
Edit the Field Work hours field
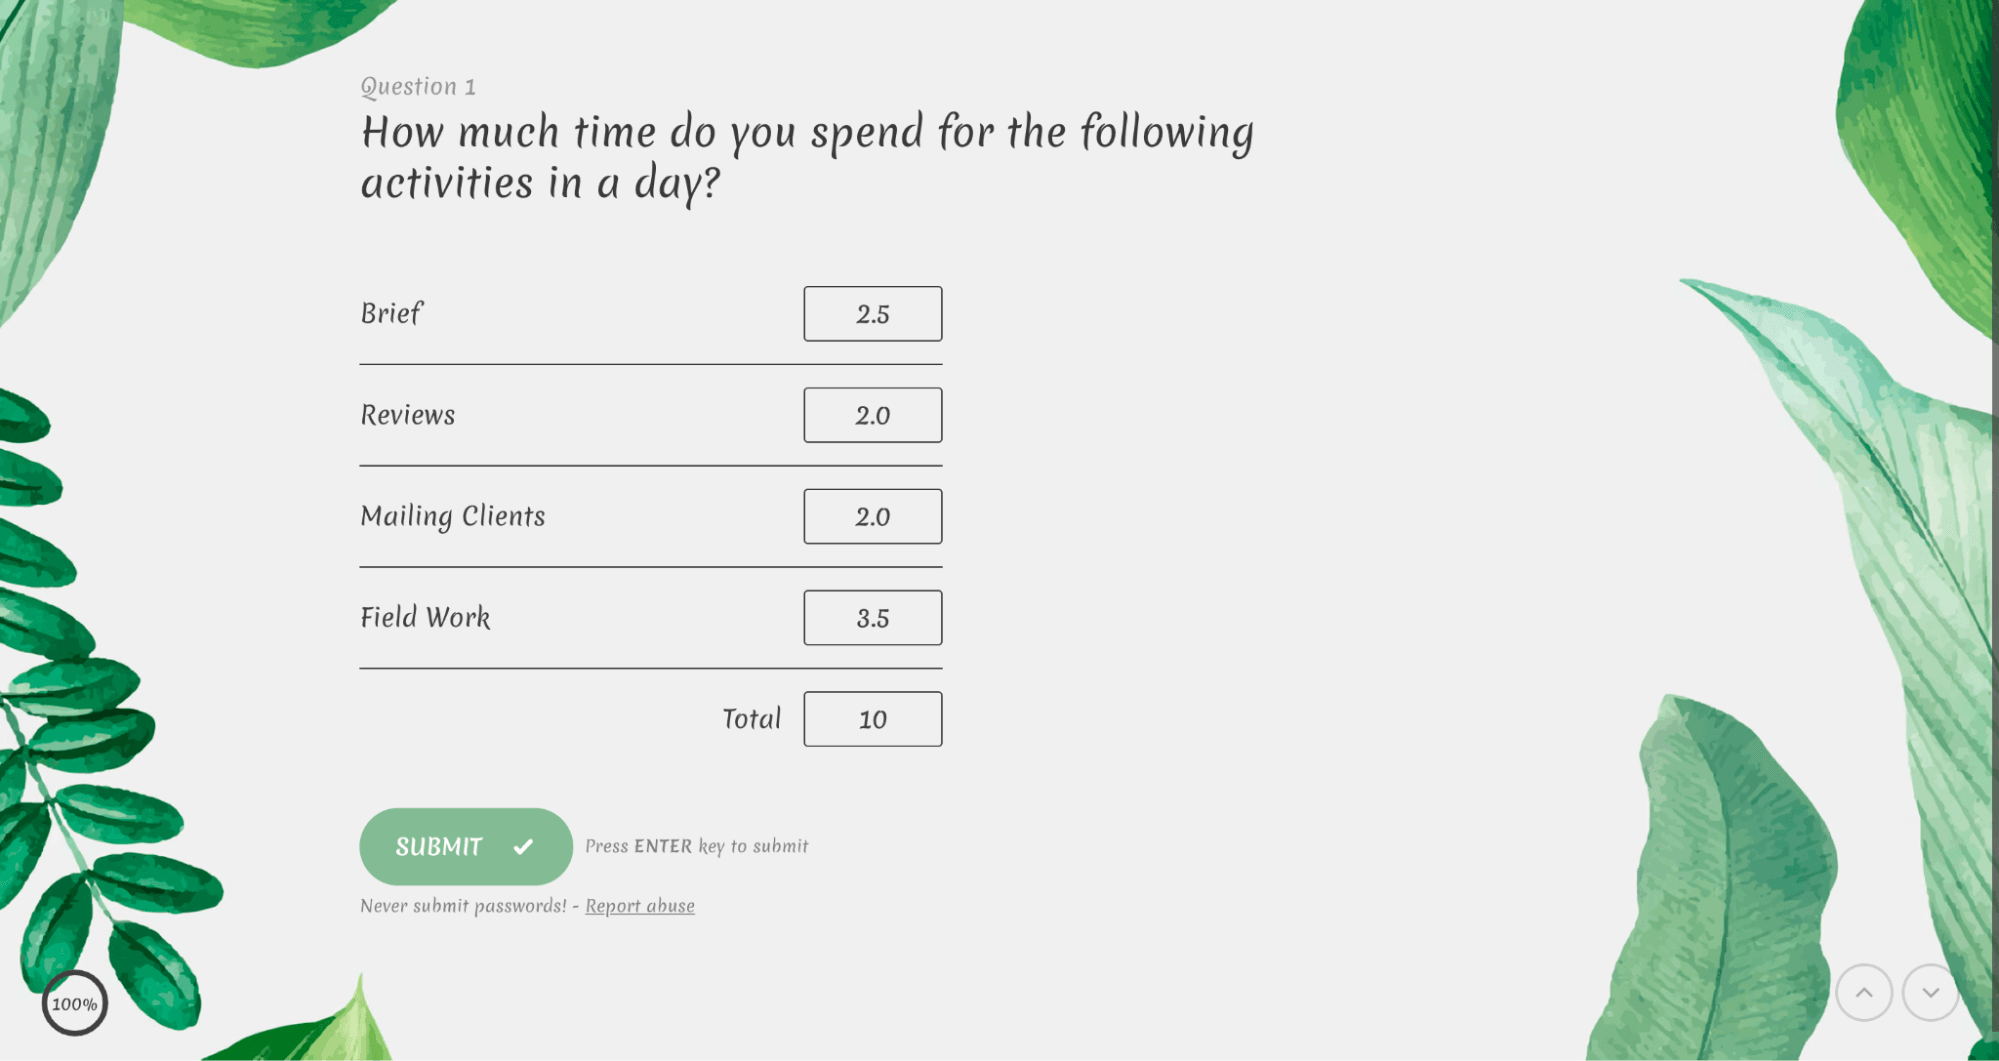click(872, 618)
